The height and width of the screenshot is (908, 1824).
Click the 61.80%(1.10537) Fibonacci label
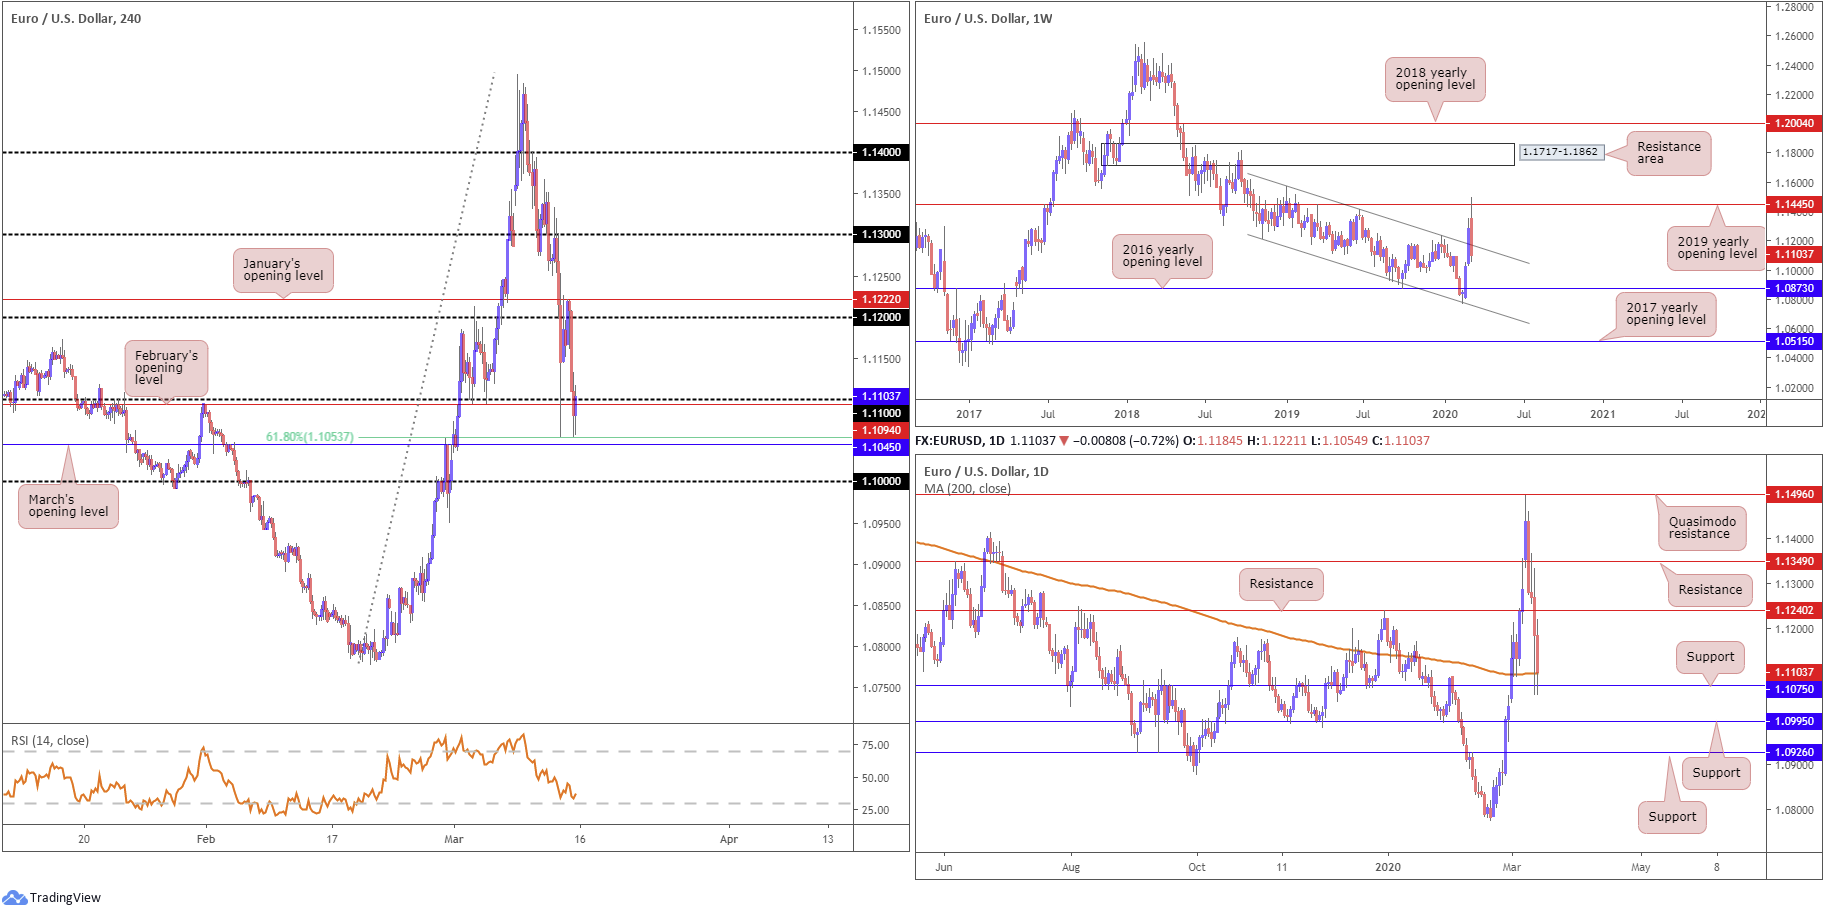(309, 437)
